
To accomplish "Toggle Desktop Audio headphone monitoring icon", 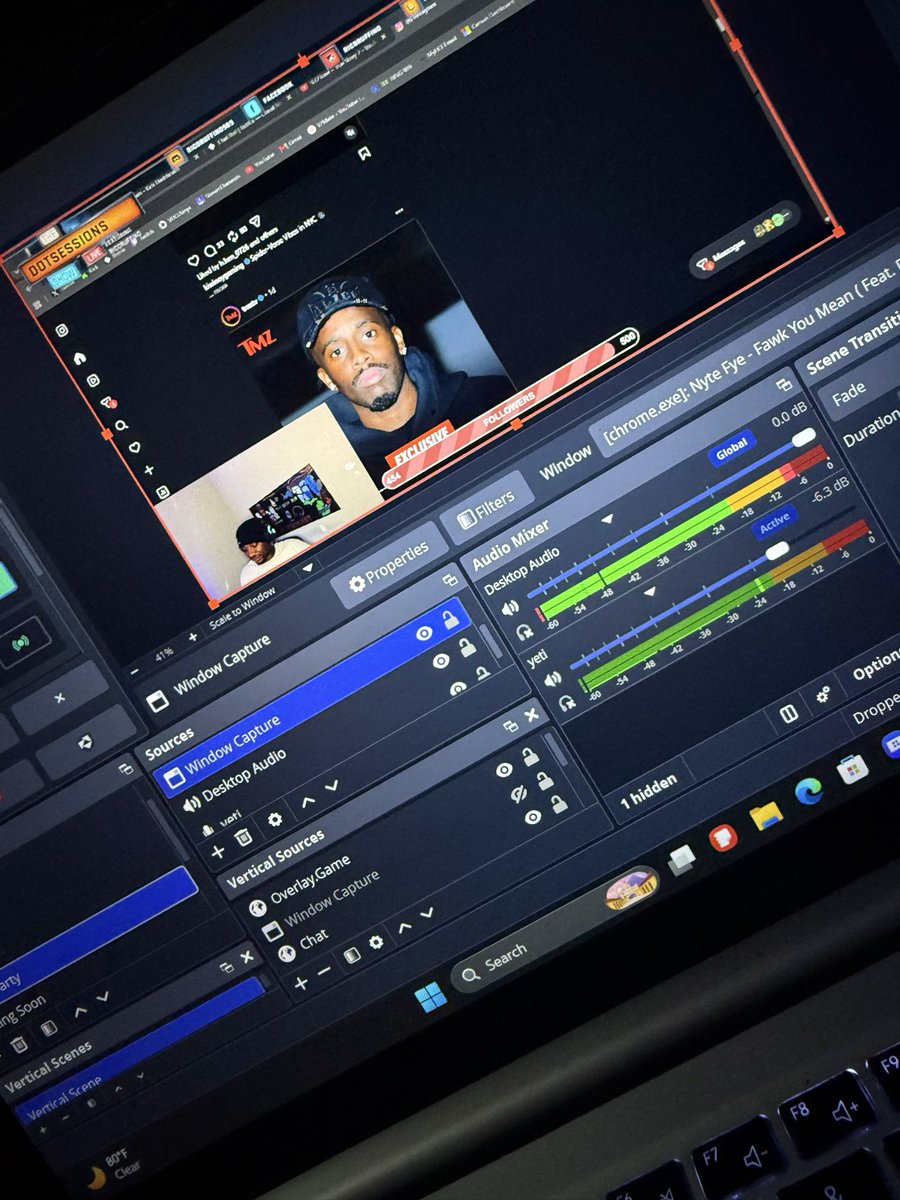I will click(524, 632).
